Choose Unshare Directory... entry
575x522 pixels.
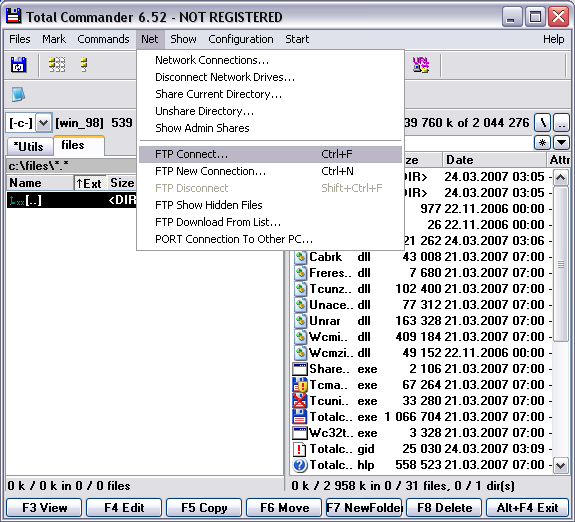tap(270, 111)
